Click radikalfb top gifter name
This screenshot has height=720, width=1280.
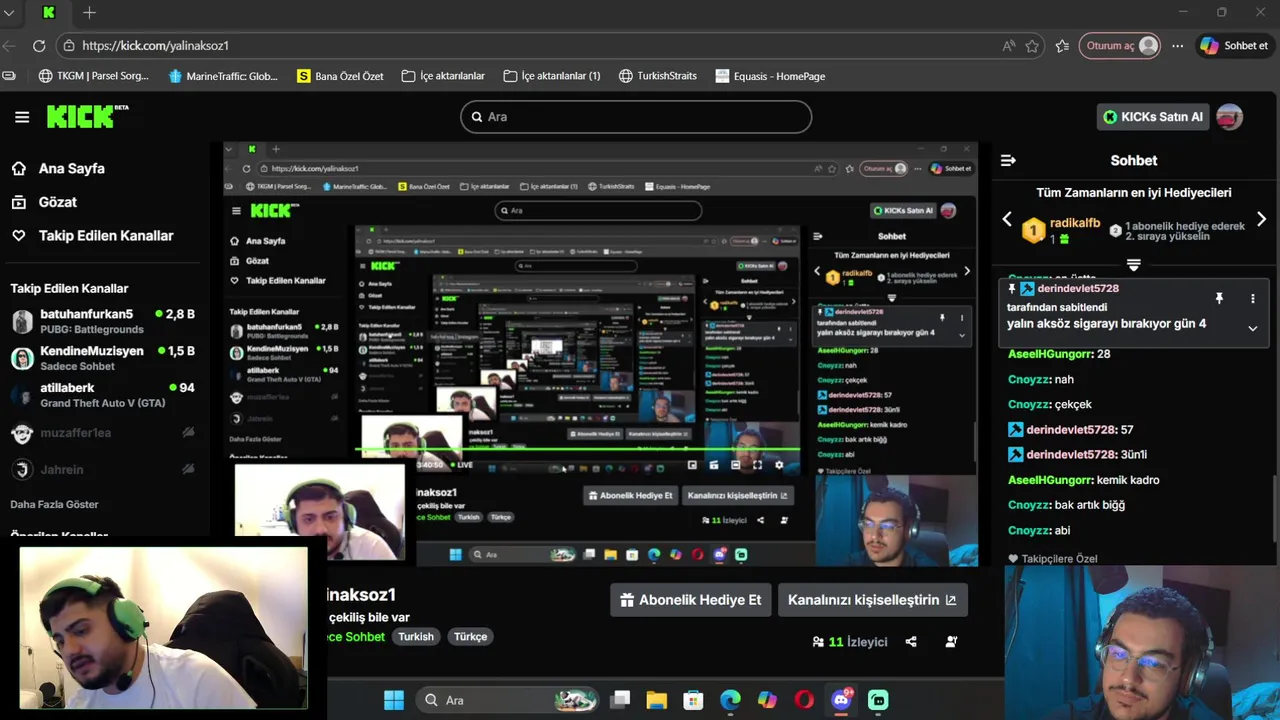[1075, 224]
